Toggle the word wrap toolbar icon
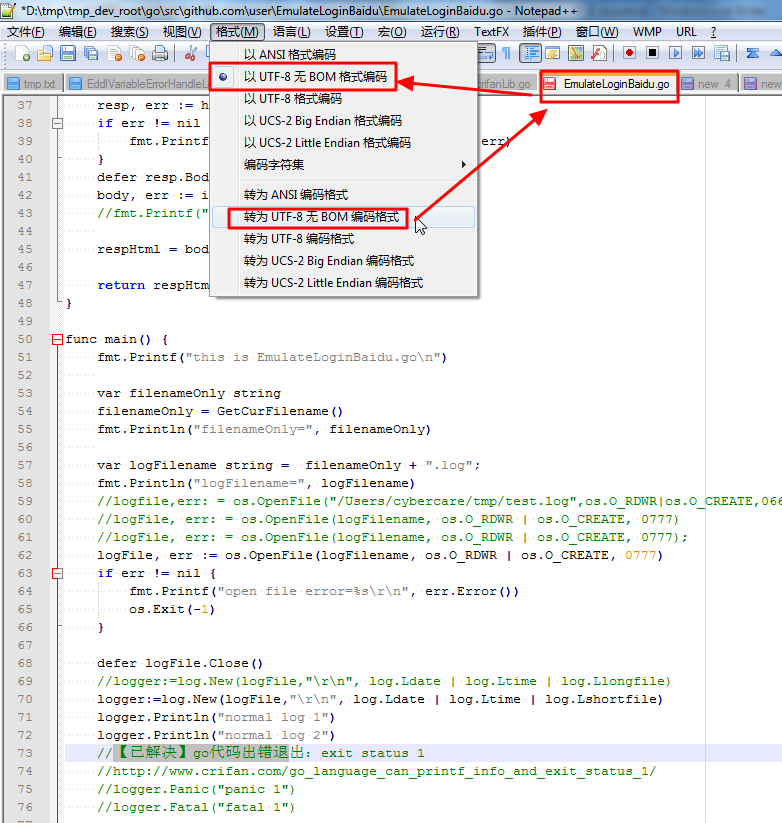Screen dimensions: 782x823 486,53
